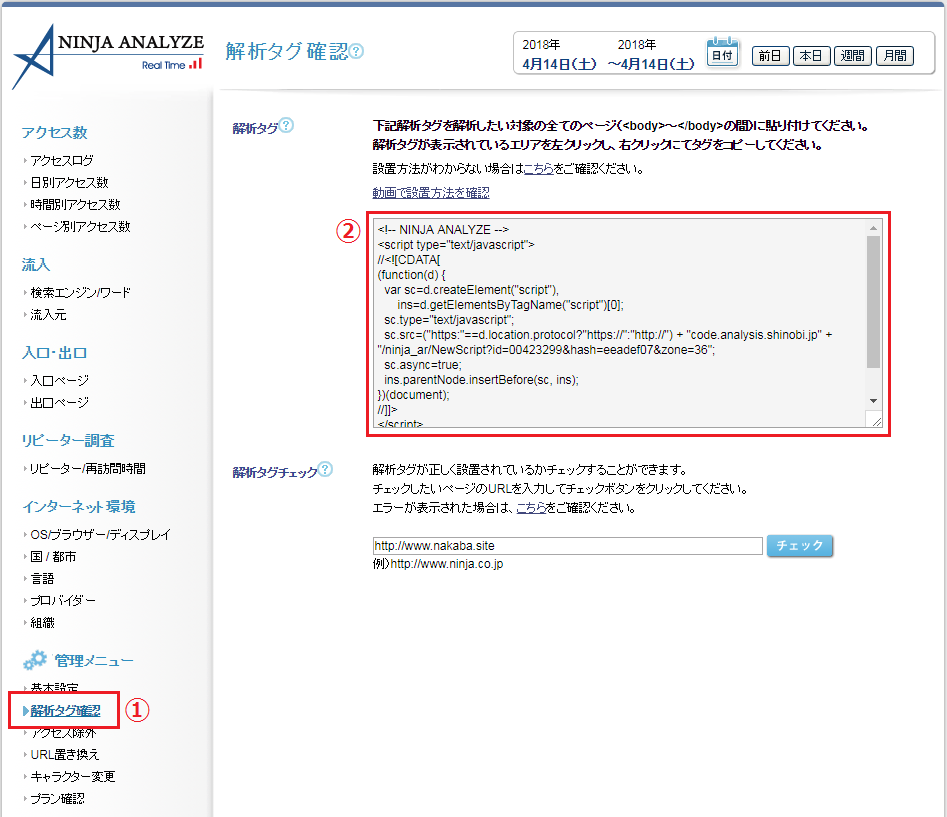Open こちら link for tag check errors
This screenshot has height=817, width=947.
pos(531,508)
